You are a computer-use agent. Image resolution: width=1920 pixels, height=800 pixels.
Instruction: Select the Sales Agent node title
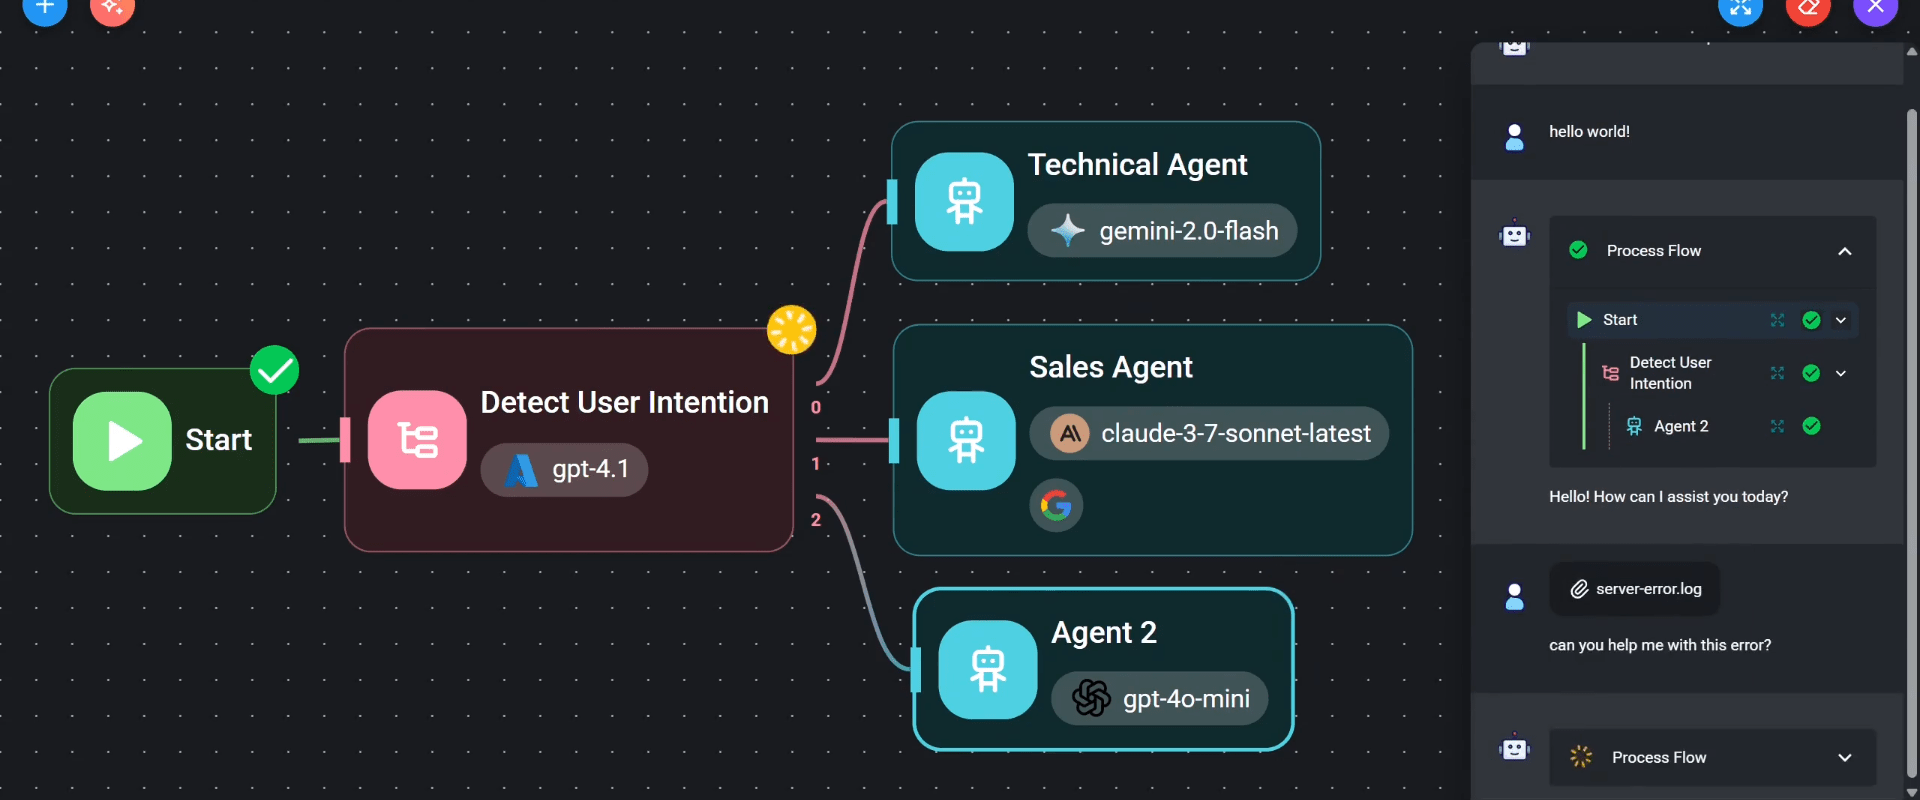1111,367
